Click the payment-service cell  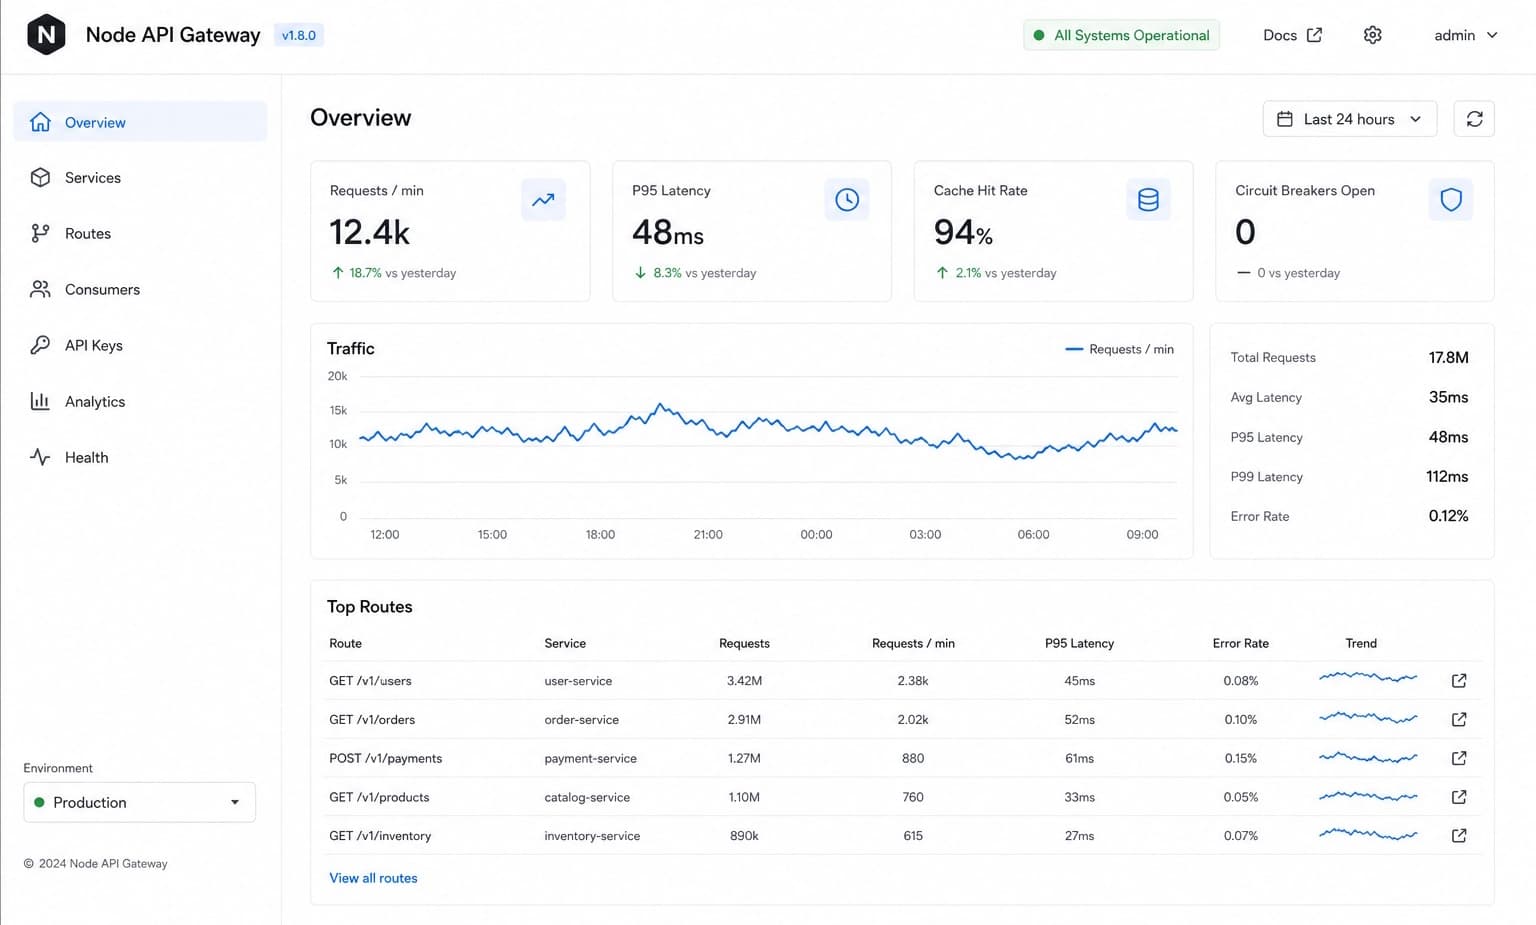(x=590, y=758)
